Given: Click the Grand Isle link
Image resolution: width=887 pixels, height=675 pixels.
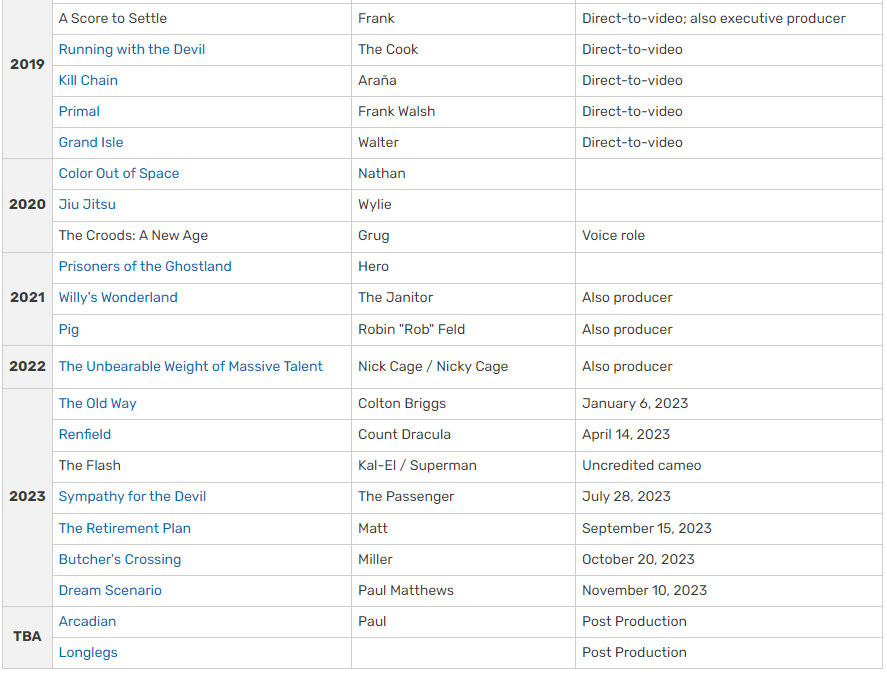Looking at the screenshot, I should 91,143.
